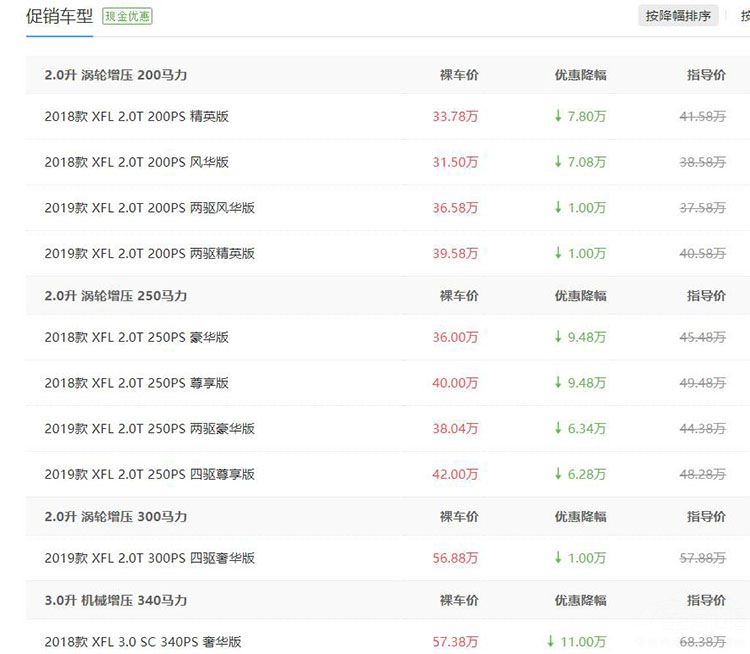Click the 41.58万 guide price
The width and height of the screenshot is (750, 654).
703,116
